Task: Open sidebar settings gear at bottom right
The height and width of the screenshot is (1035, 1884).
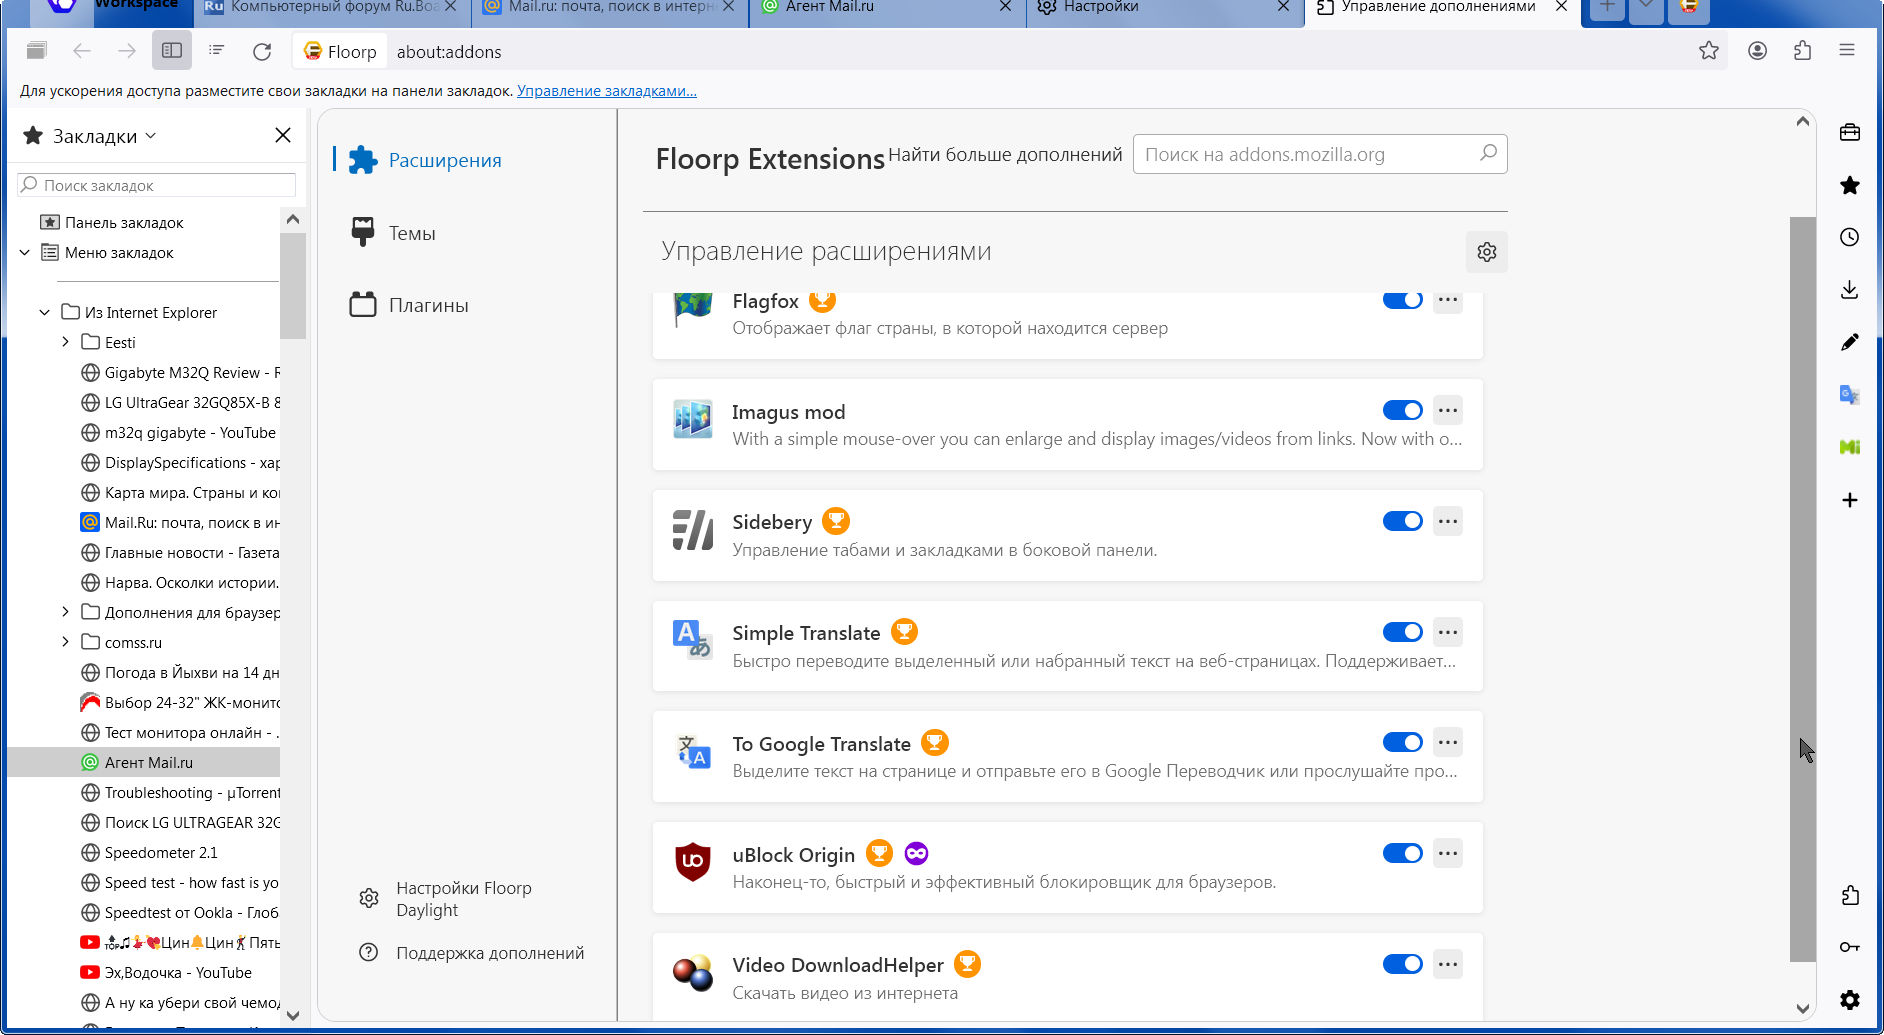Action: [1850, 999]
